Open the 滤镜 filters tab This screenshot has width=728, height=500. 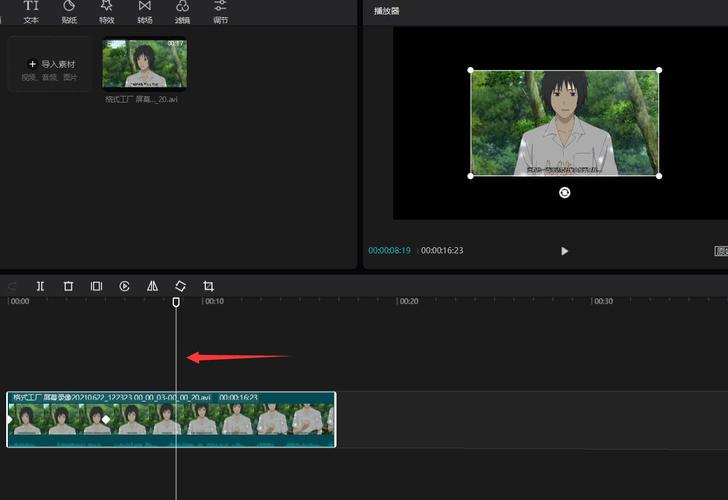(x=182, y=12)
